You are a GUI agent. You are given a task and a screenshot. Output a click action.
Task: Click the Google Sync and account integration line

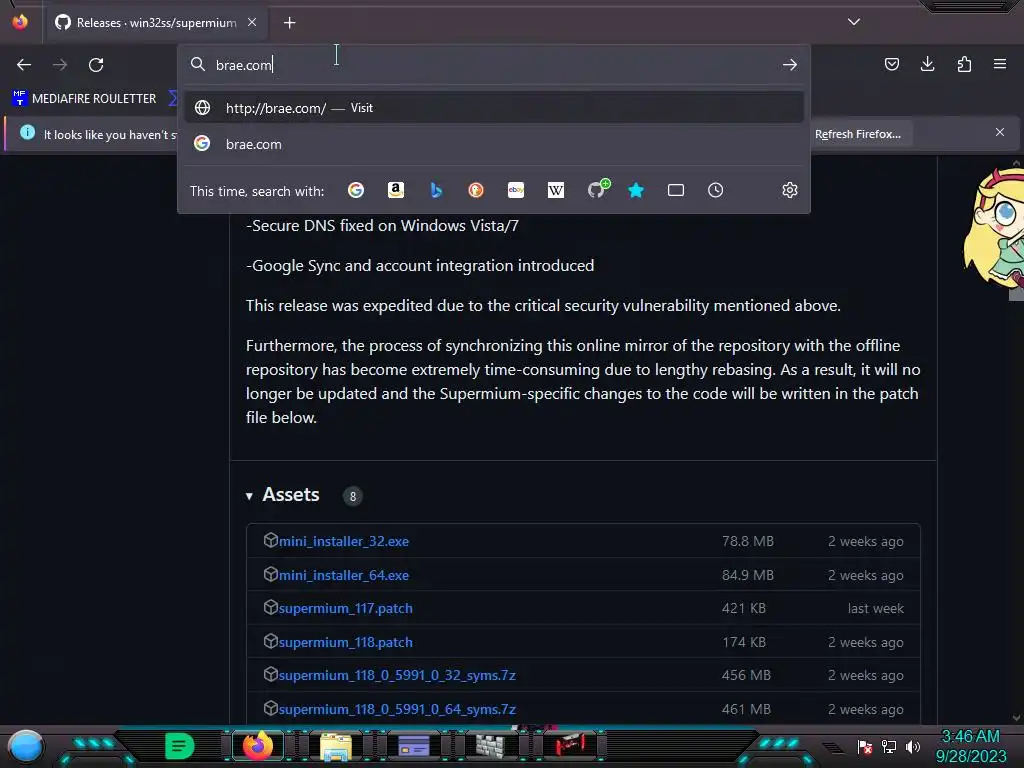[x=420, y=266]
